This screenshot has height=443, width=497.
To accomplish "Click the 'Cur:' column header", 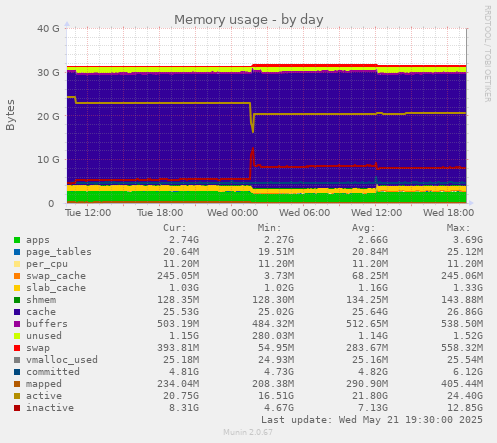I will (175, 228).
